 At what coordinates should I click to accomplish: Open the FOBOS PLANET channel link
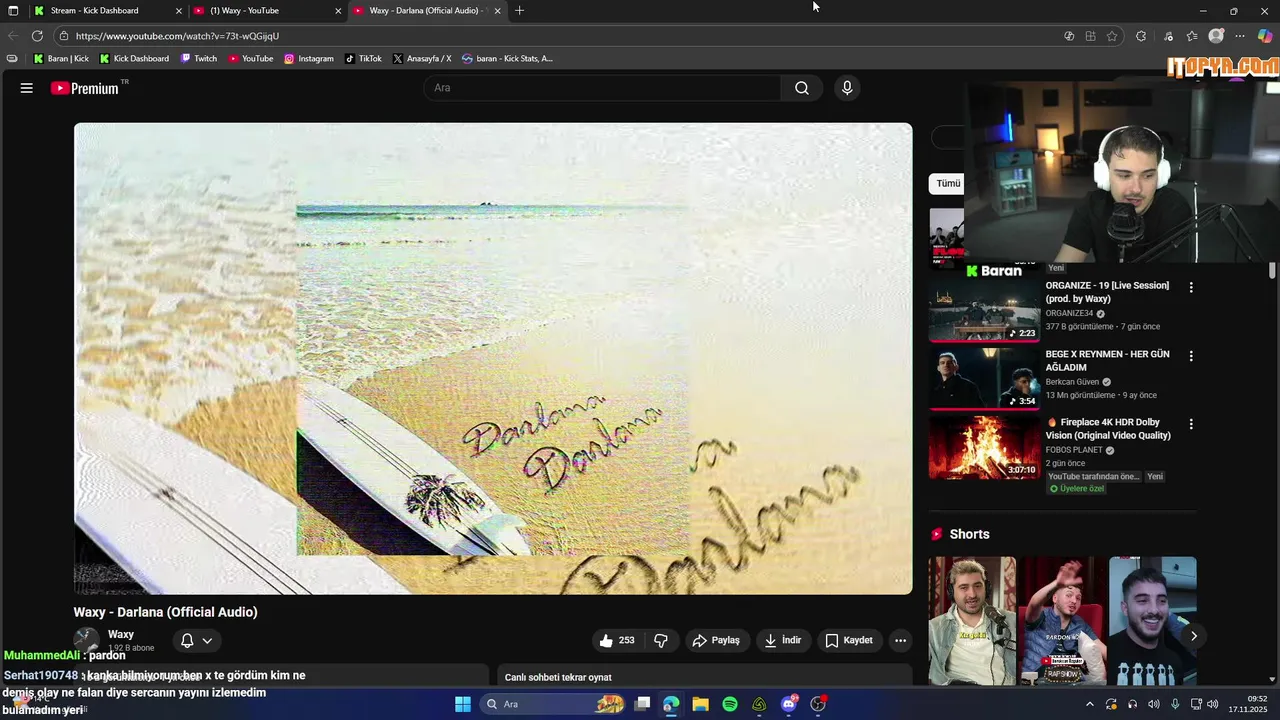pyautogui.click(x=1073, y=450)
